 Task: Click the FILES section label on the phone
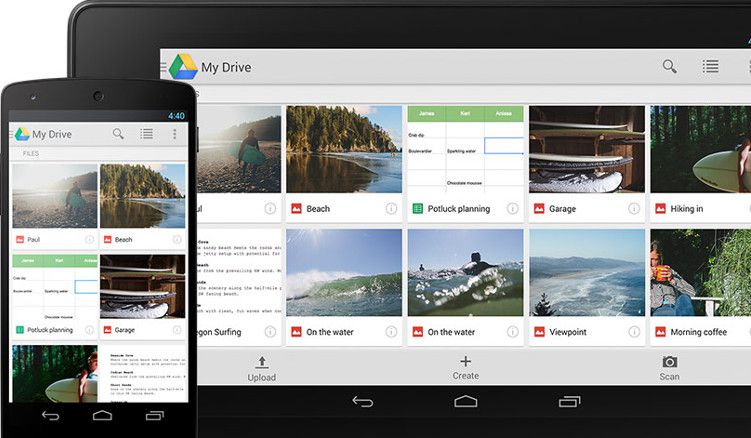click(31, 153)
